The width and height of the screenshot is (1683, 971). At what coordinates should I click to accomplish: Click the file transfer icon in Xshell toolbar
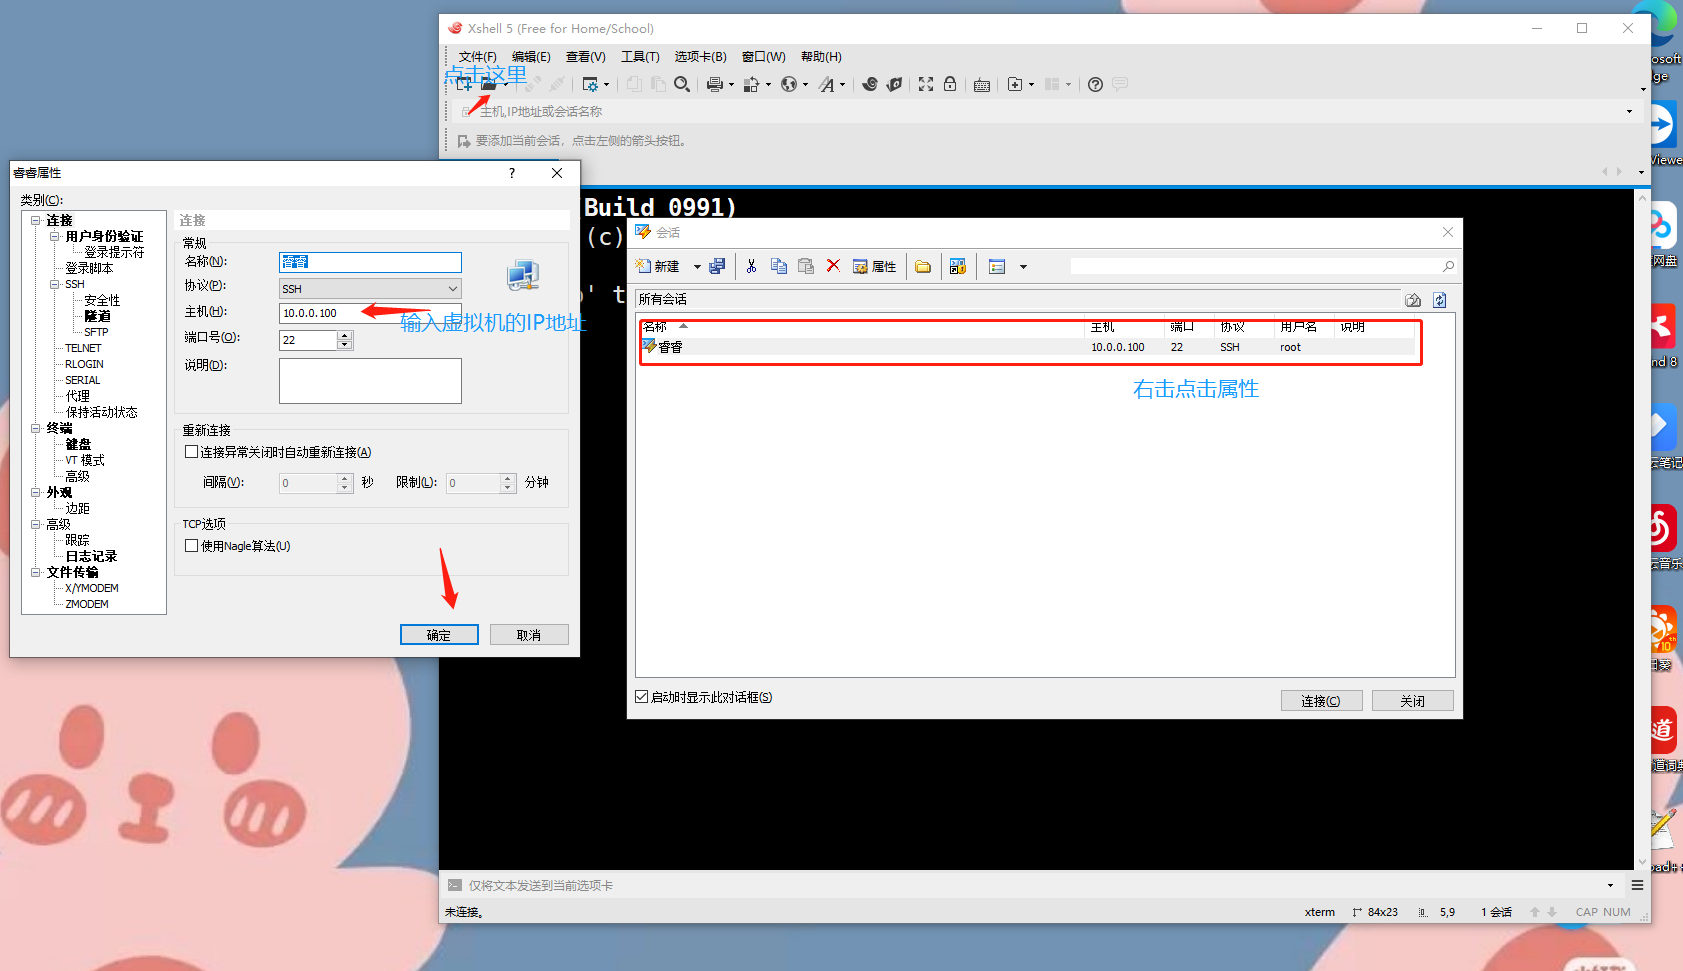click(751, 85)
